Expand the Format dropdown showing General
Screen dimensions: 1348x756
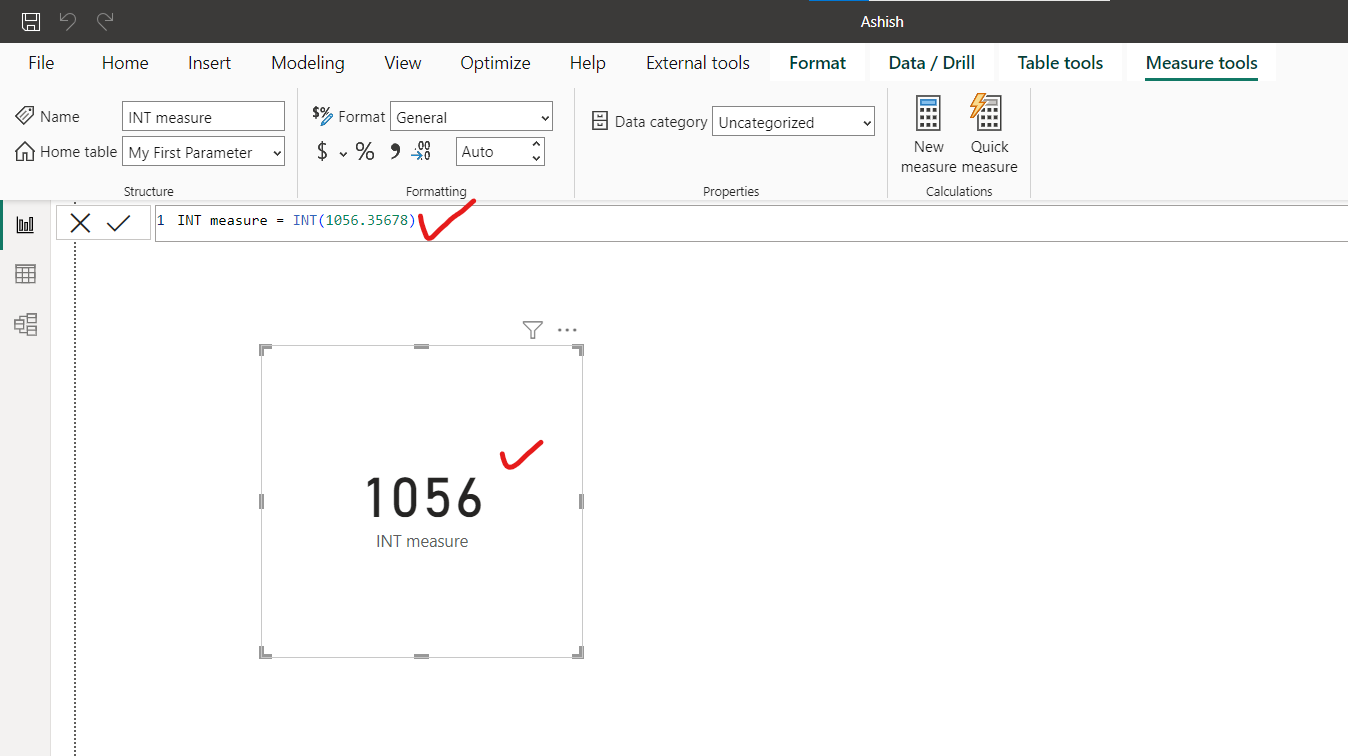tap(471, 118)
